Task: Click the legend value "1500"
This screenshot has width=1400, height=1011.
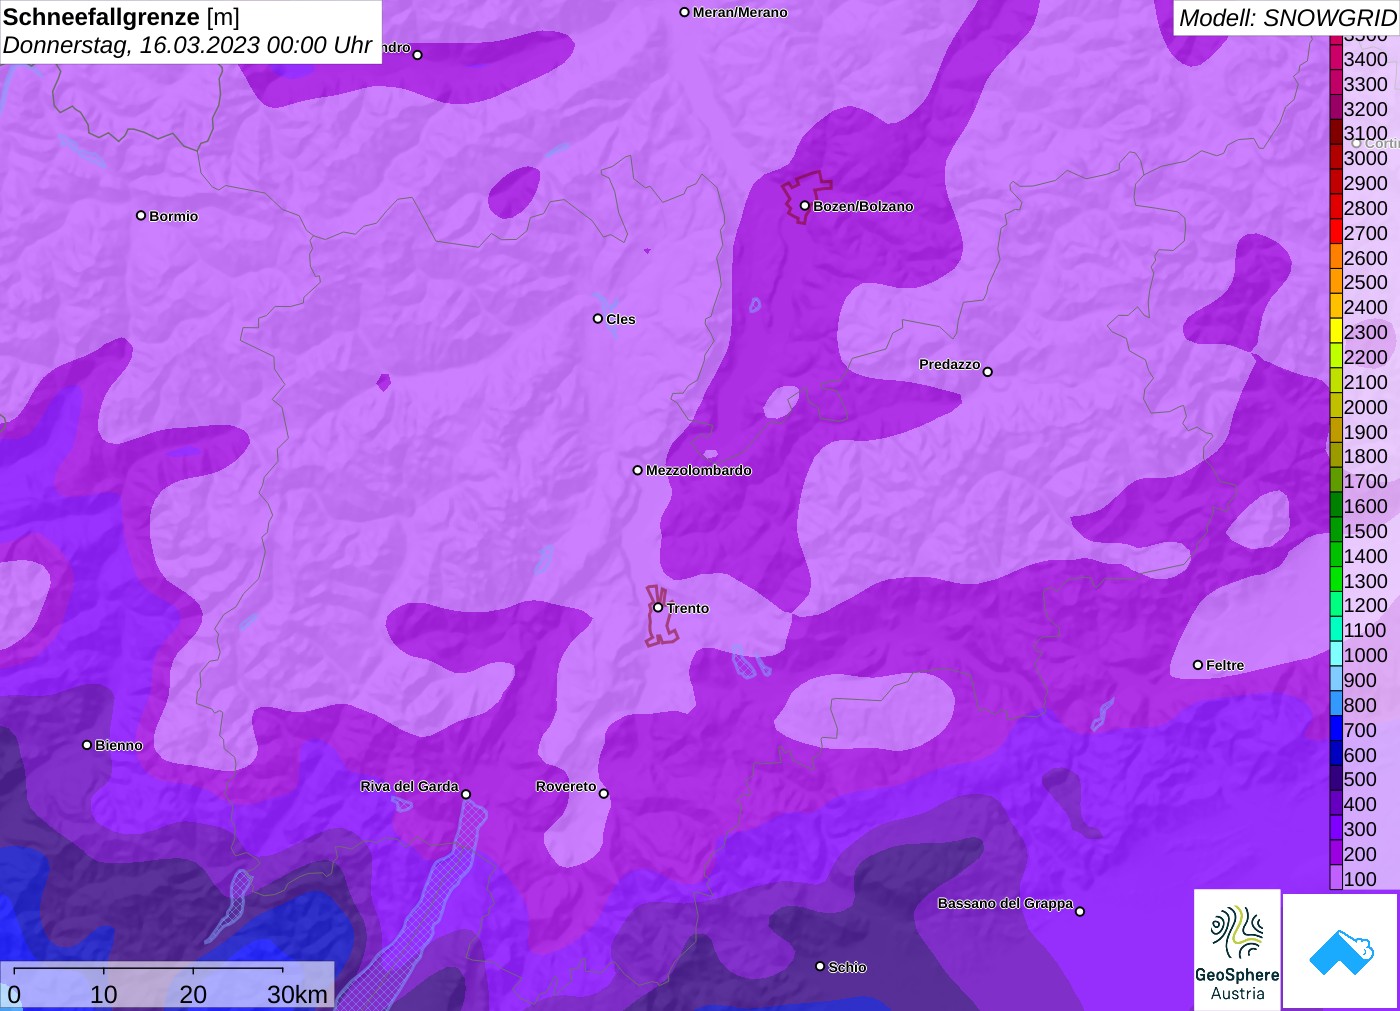Action: (x=1366, y=531)
